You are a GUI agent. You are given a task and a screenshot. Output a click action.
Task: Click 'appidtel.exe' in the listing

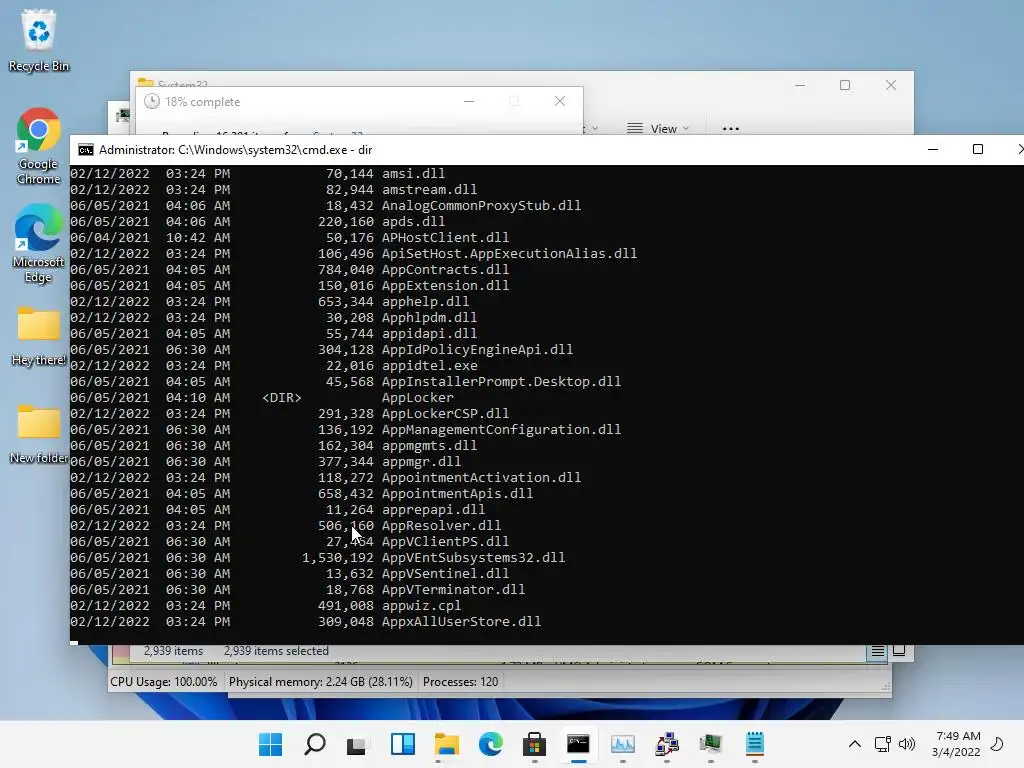click(x=430, y=366)
